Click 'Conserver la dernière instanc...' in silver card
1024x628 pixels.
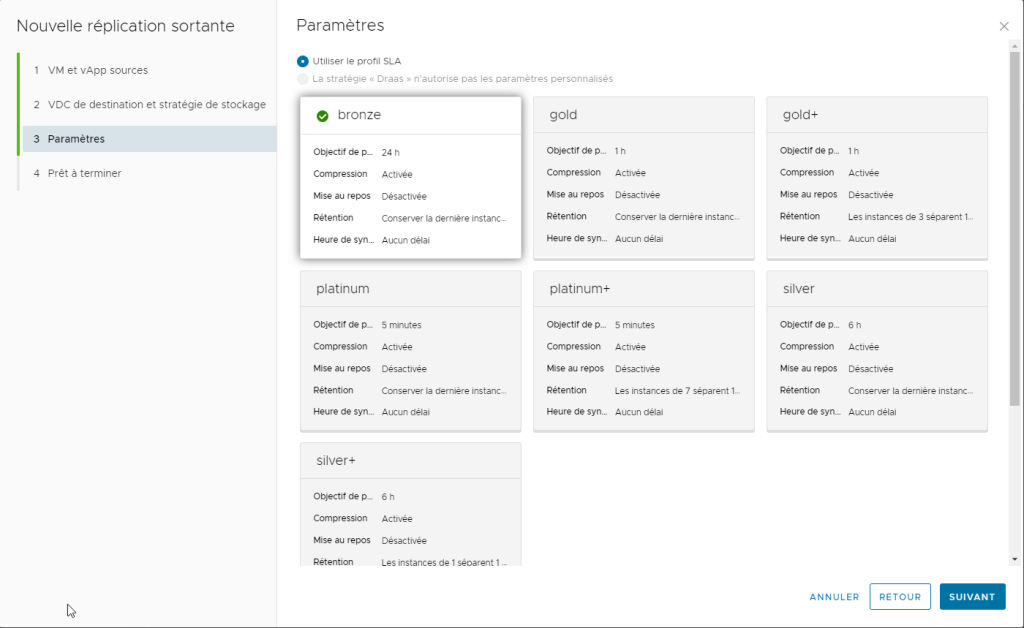[x=910, y=390]
